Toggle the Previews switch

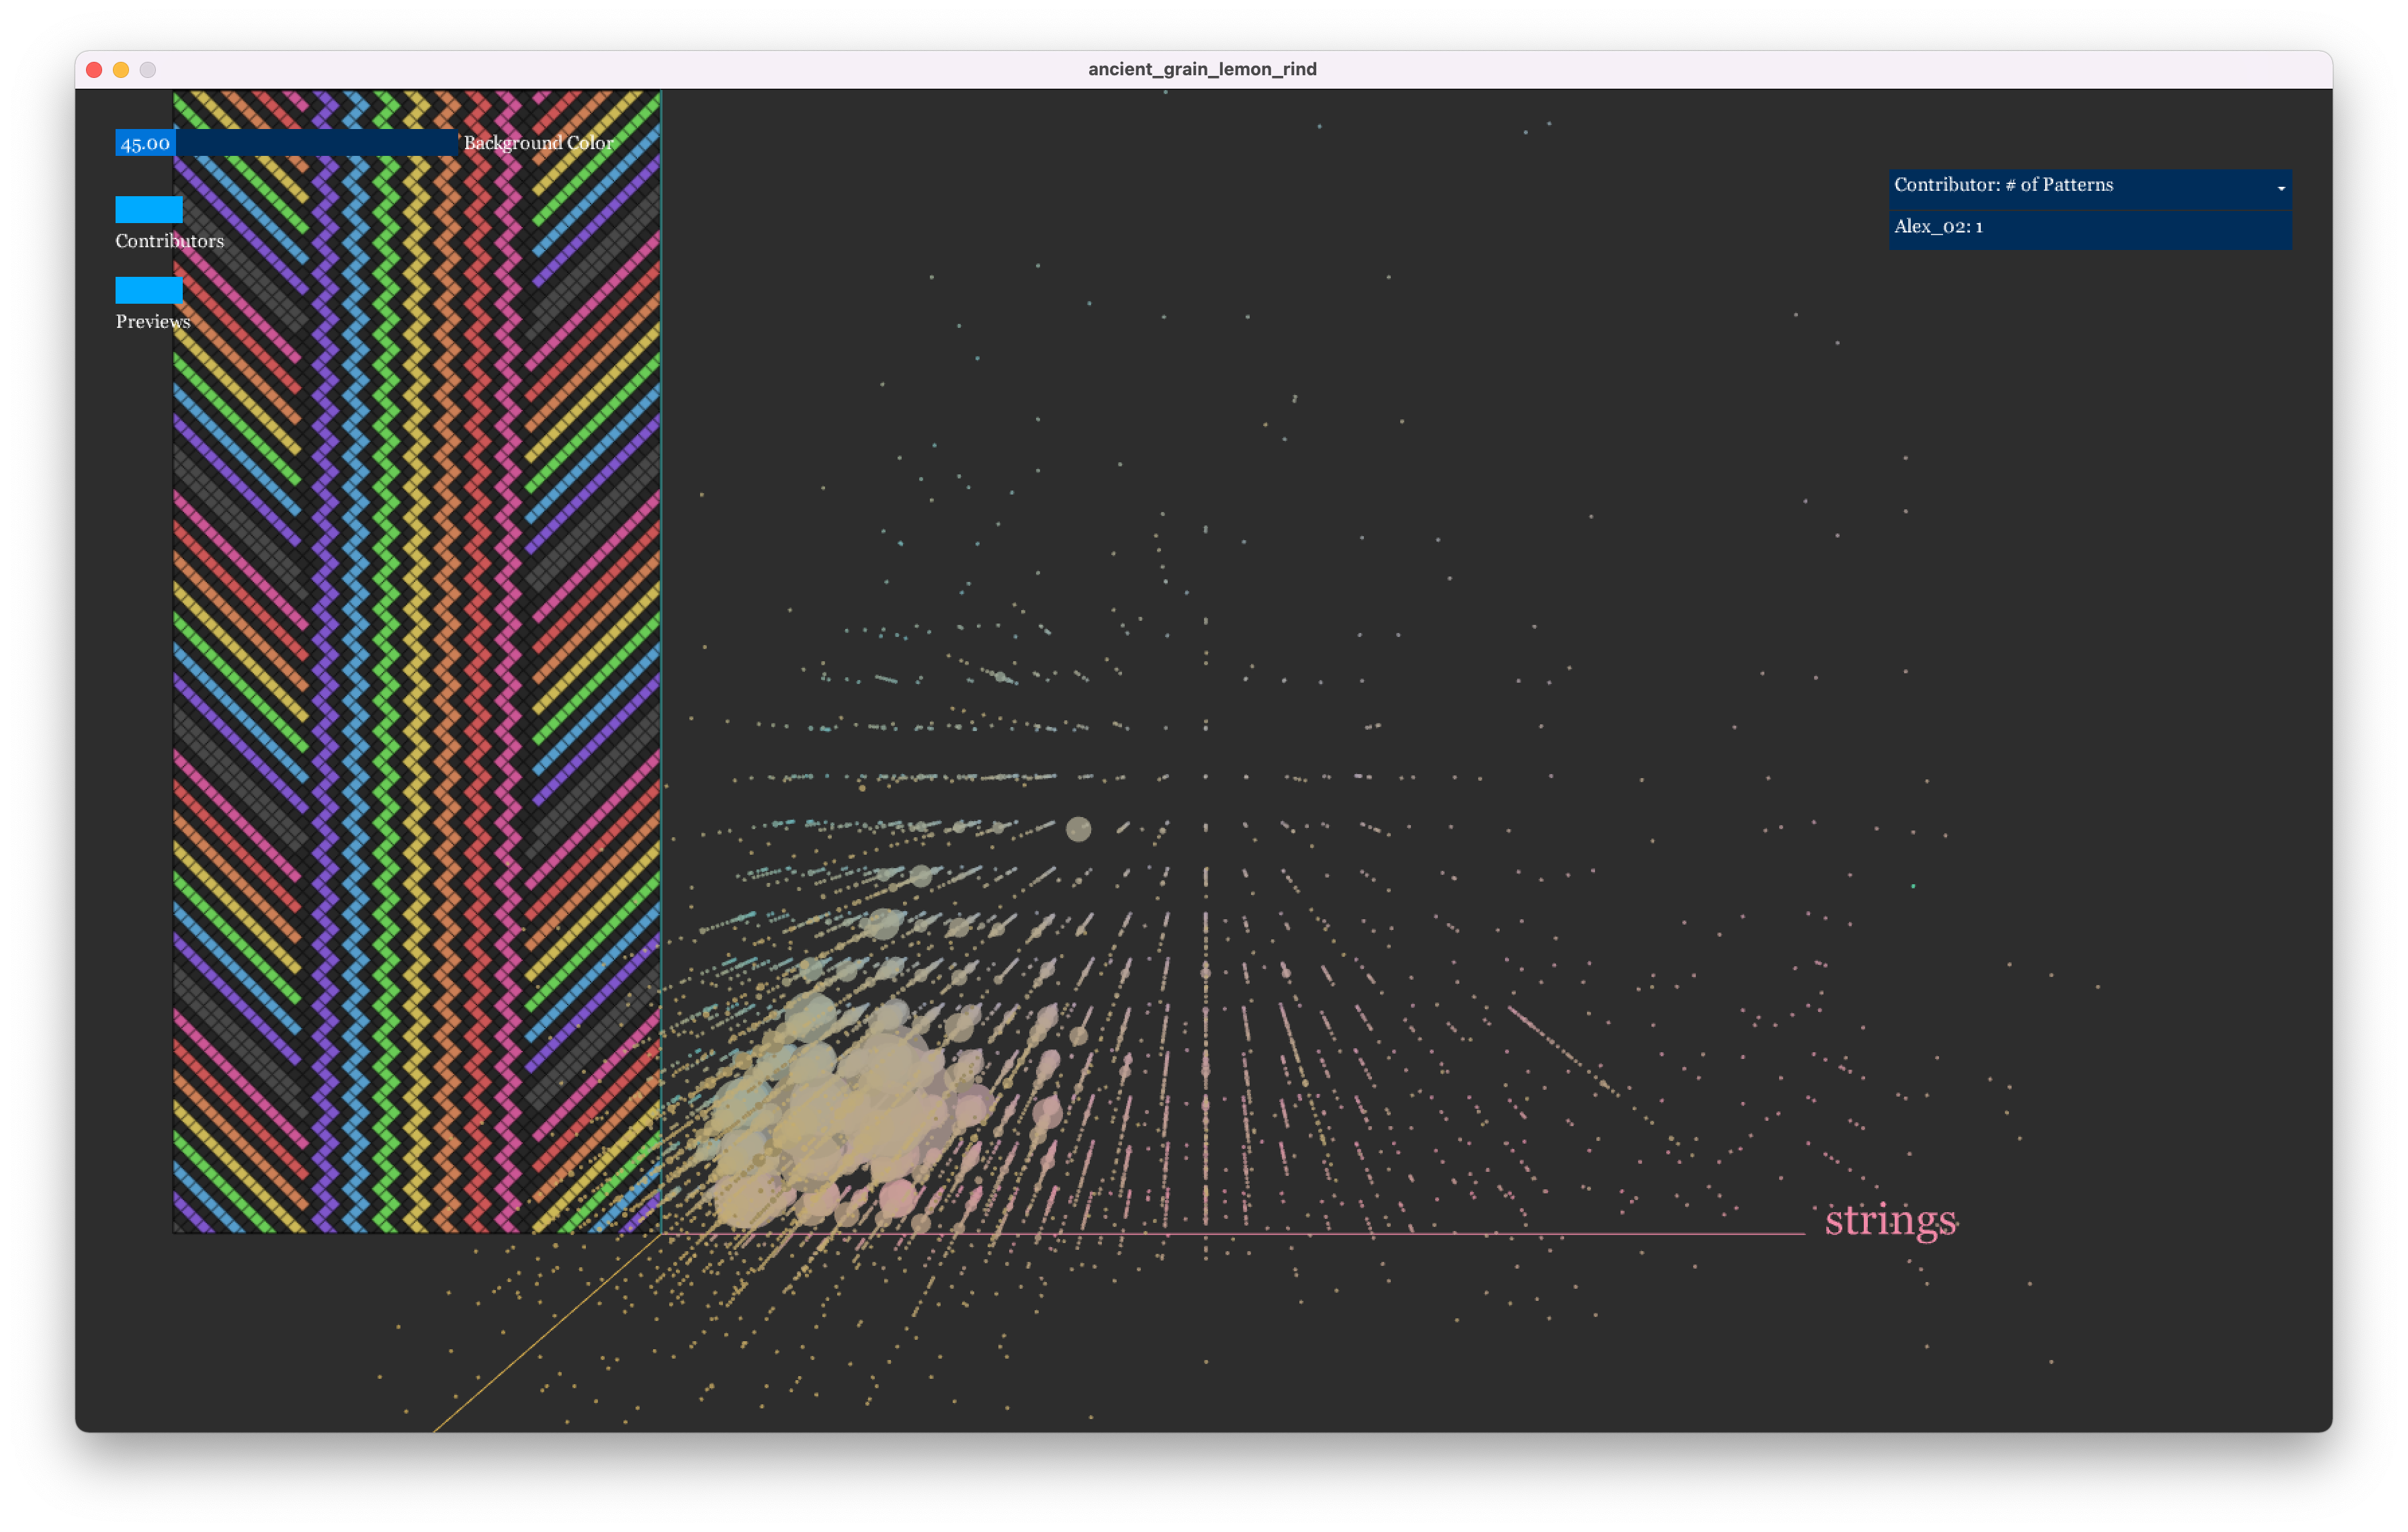click(149, 290)
